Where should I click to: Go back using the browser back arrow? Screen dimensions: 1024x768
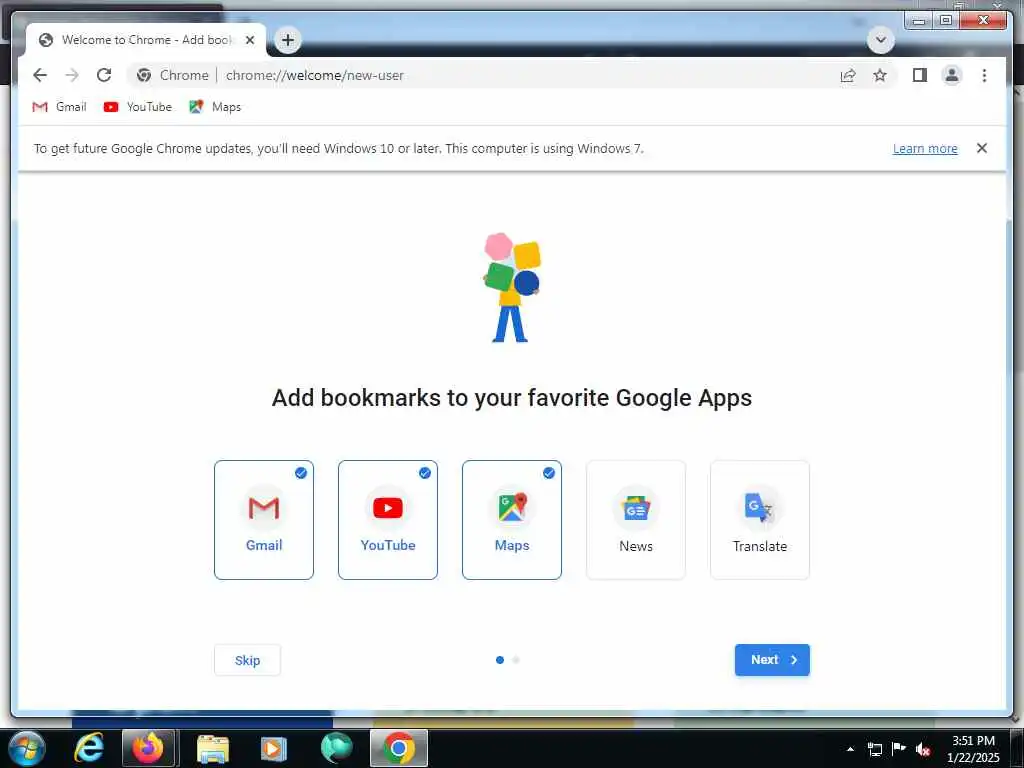[x=40, y=75]
